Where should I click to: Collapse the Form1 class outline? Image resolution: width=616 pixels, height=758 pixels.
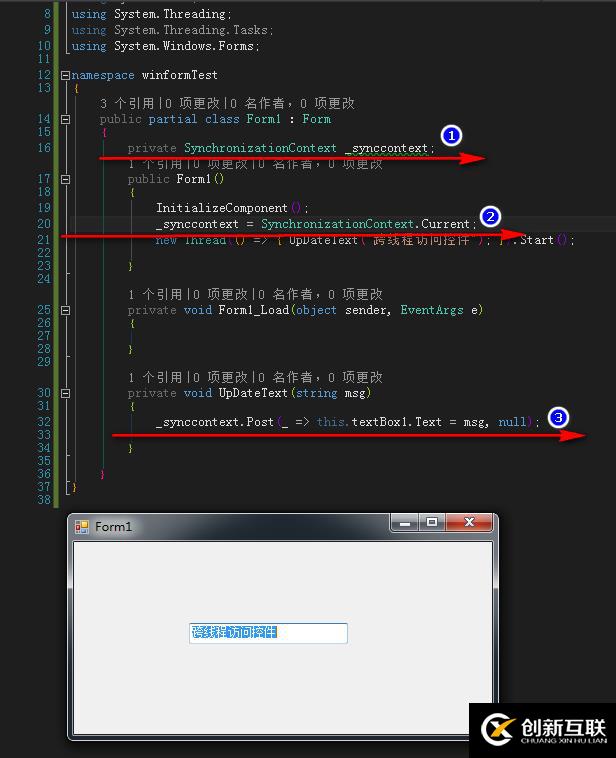point(65,119)
